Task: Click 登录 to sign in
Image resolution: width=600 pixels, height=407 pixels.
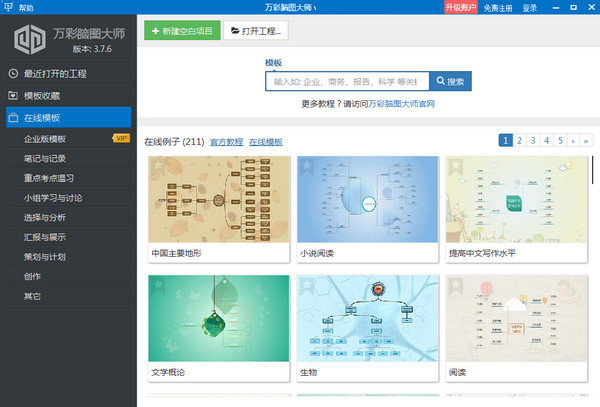Action: point(530,8)
